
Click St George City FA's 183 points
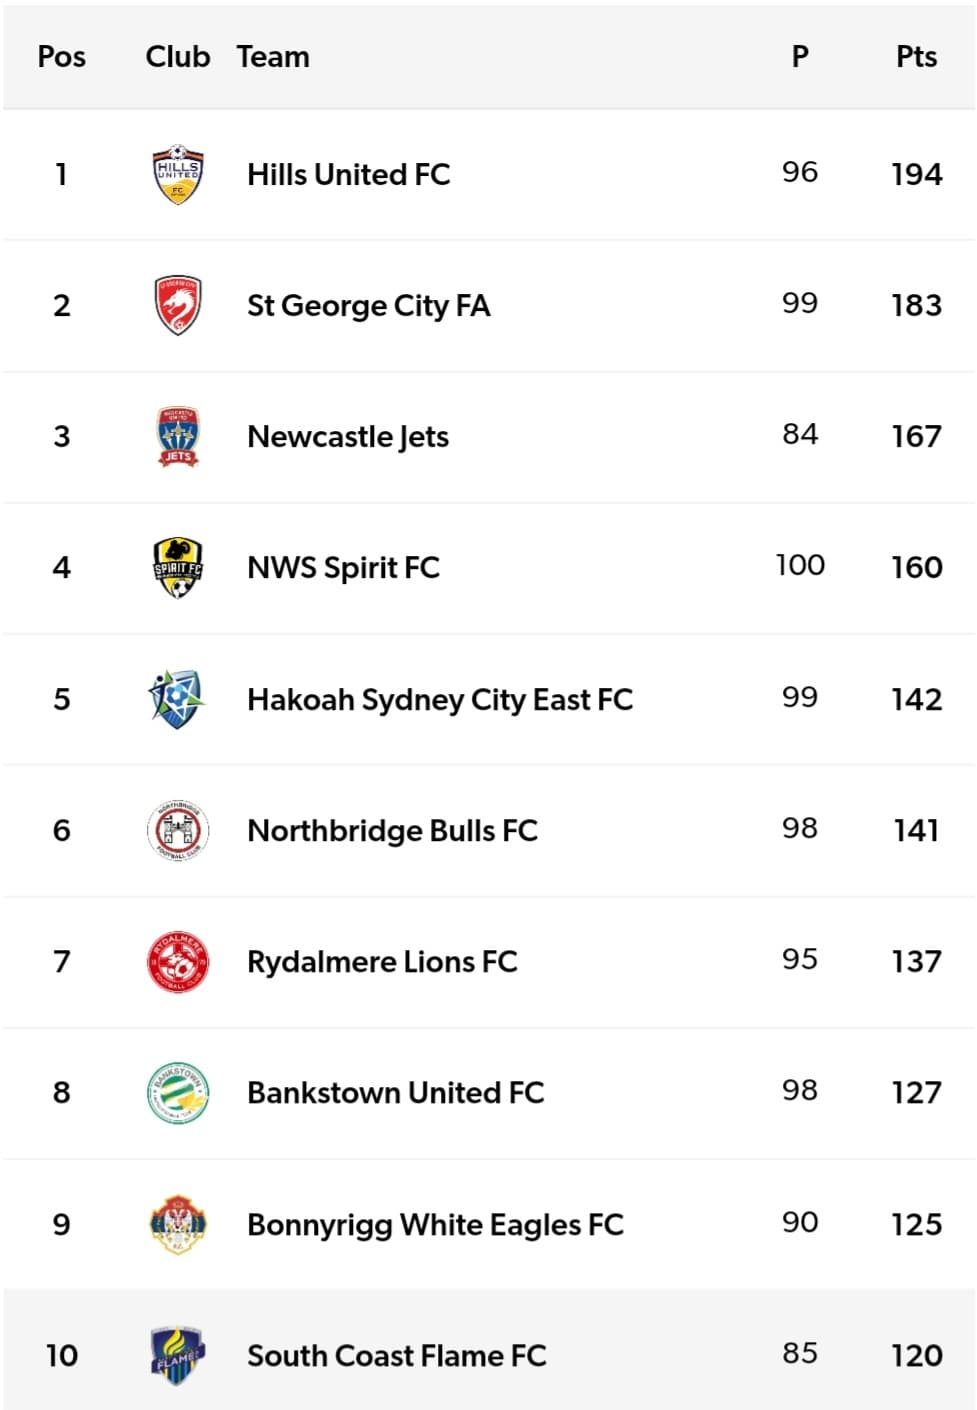point(916,305)
